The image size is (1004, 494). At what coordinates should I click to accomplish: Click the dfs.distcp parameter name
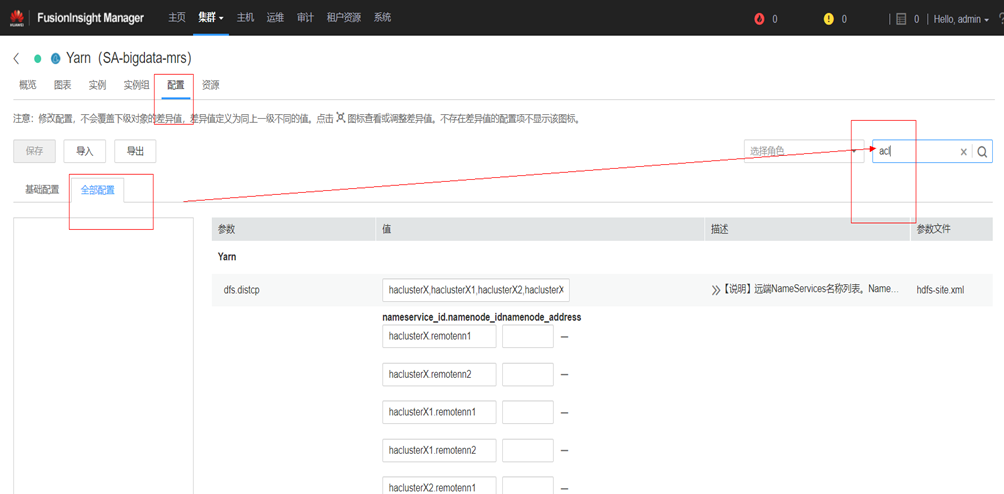[x=241, y=290]
